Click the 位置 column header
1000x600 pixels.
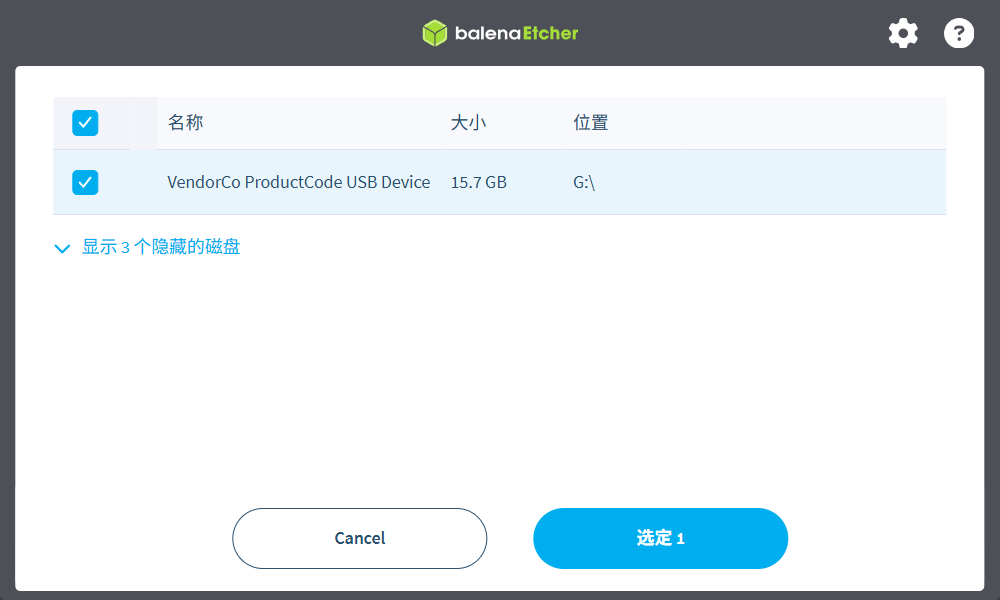590,123
